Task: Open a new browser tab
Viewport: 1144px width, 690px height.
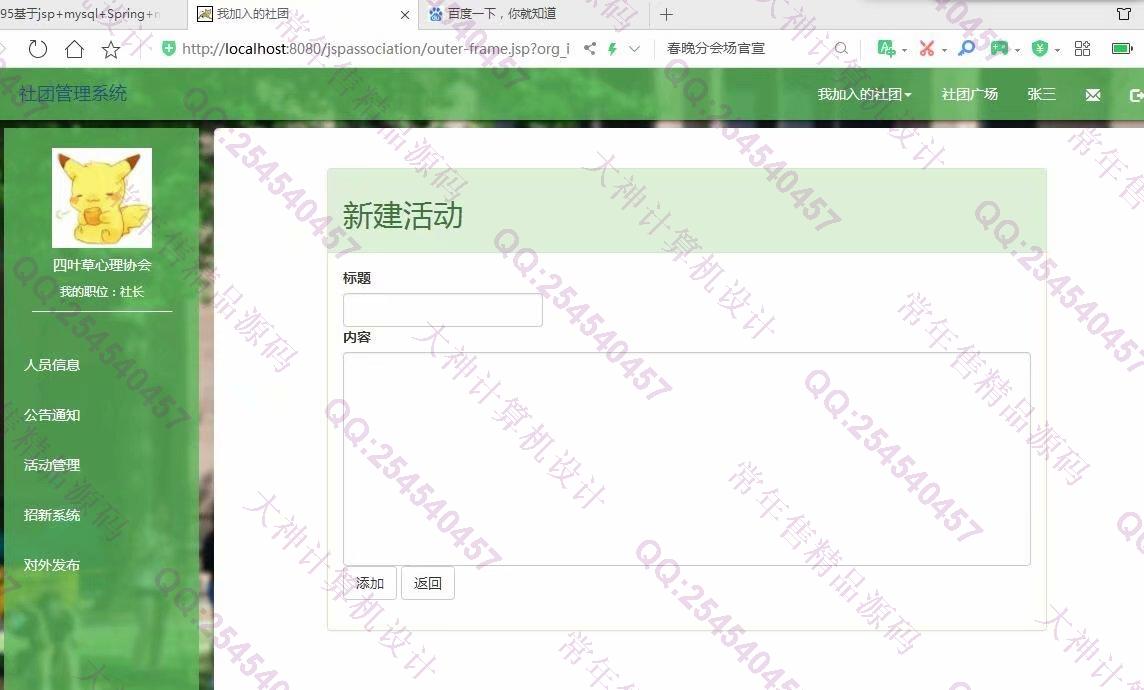Action: coord(666,14)
